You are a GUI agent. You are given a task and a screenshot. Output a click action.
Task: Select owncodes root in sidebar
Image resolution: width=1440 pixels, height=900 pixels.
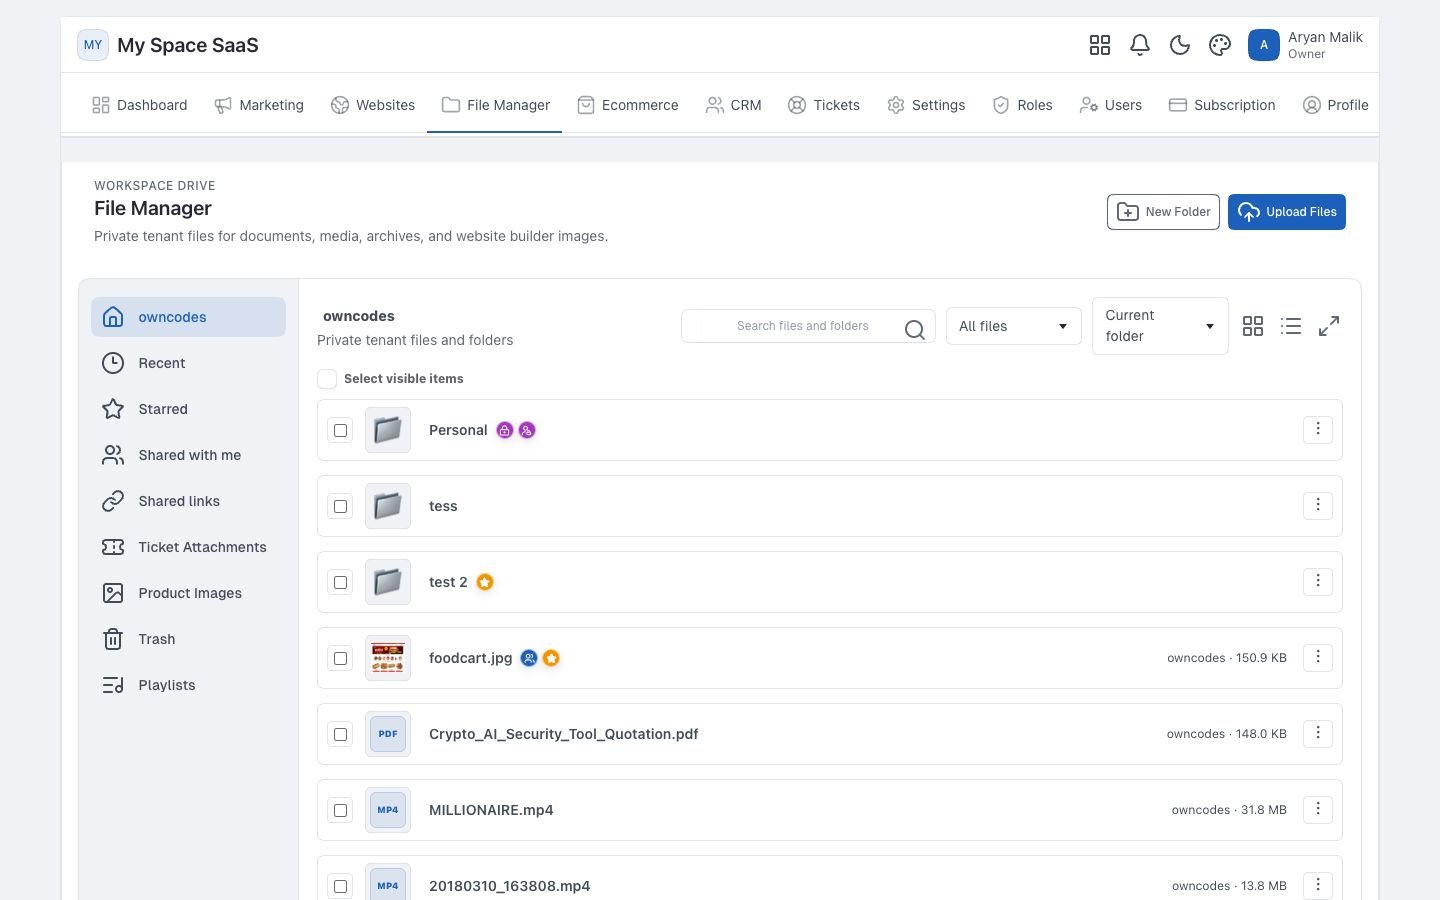coord(188,317)
